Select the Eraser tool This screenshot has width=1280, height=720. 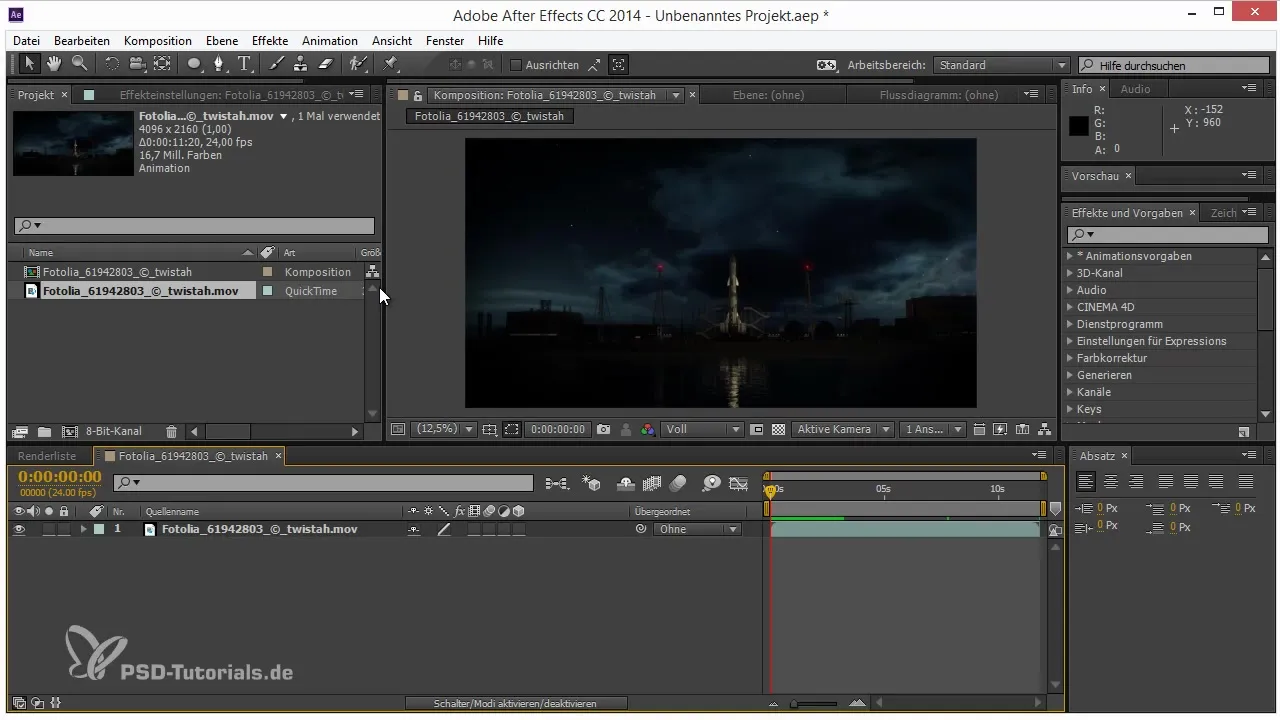[x=325, y=64]
